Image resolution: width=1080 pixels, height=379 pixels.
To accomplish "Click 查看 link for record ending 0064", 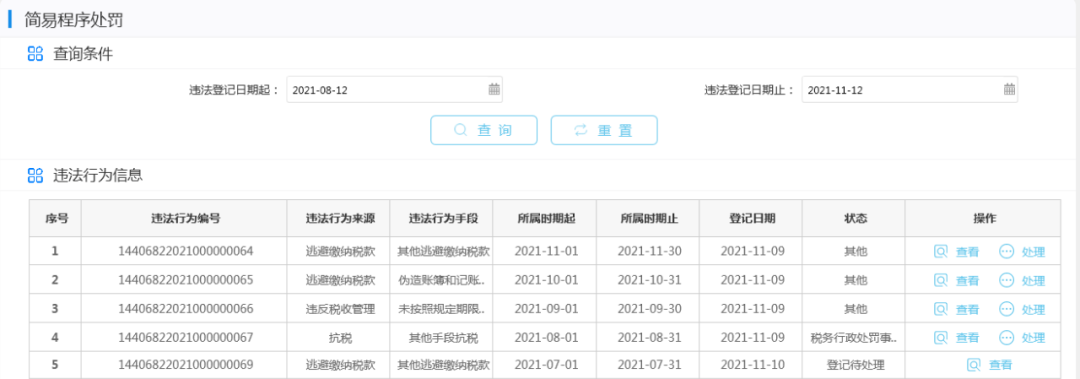I will (967, 252).
